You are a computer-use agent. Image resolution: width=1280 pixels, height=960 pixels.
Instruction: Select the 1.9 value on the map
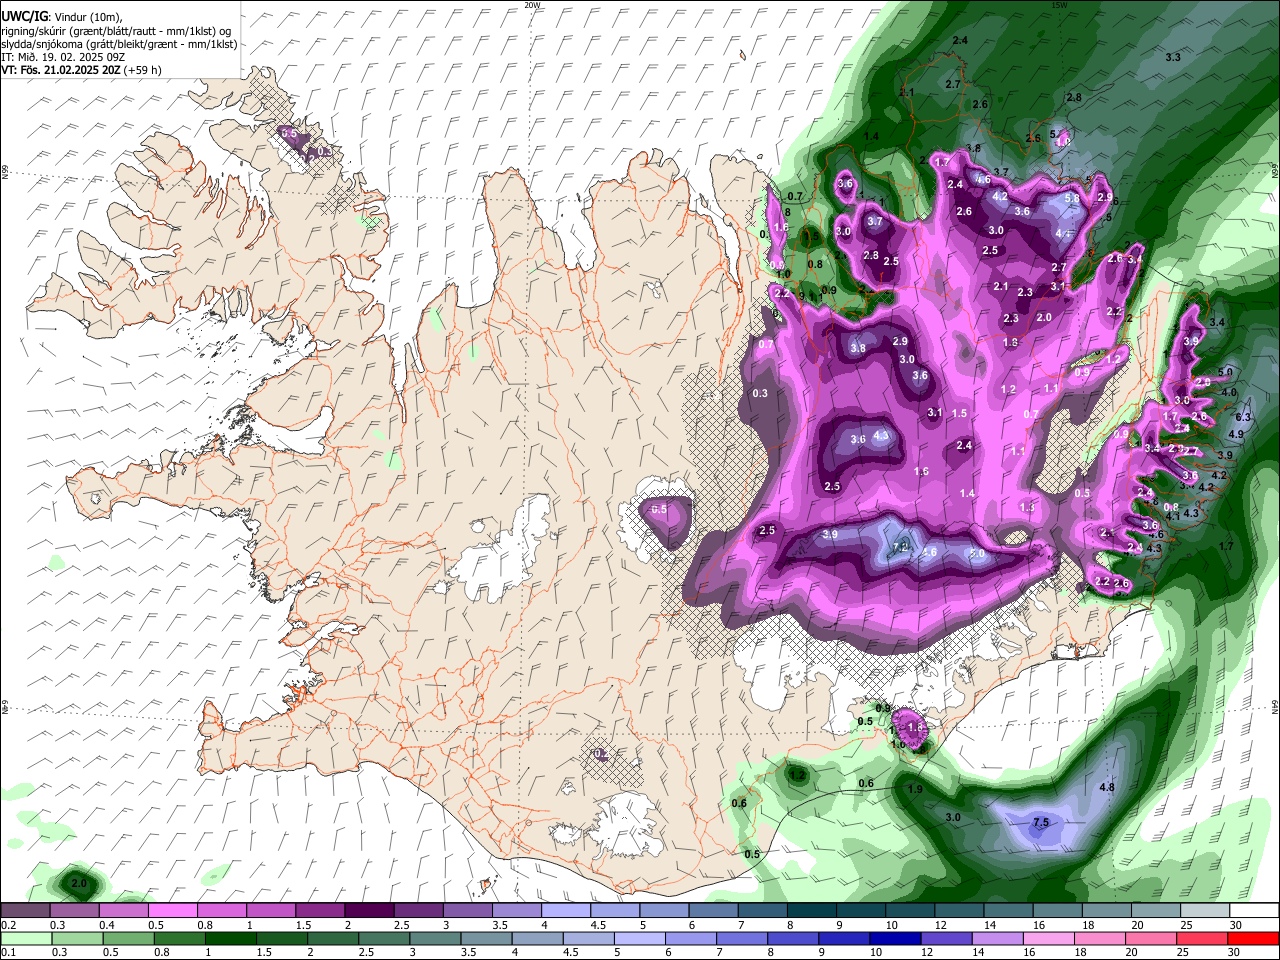(915, 790)
